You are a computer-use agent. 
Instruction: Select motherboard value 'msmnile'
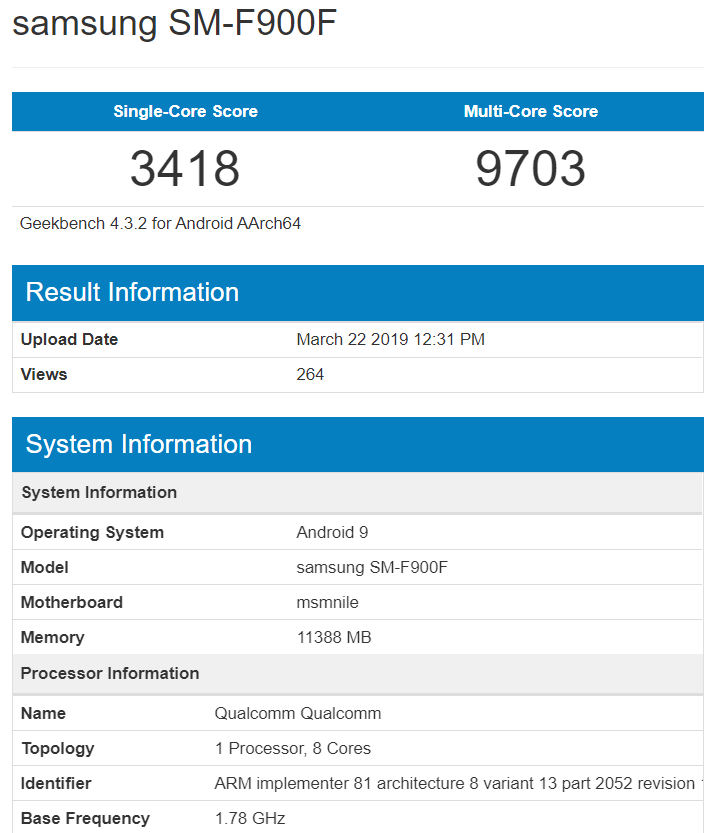click(327, 602)
